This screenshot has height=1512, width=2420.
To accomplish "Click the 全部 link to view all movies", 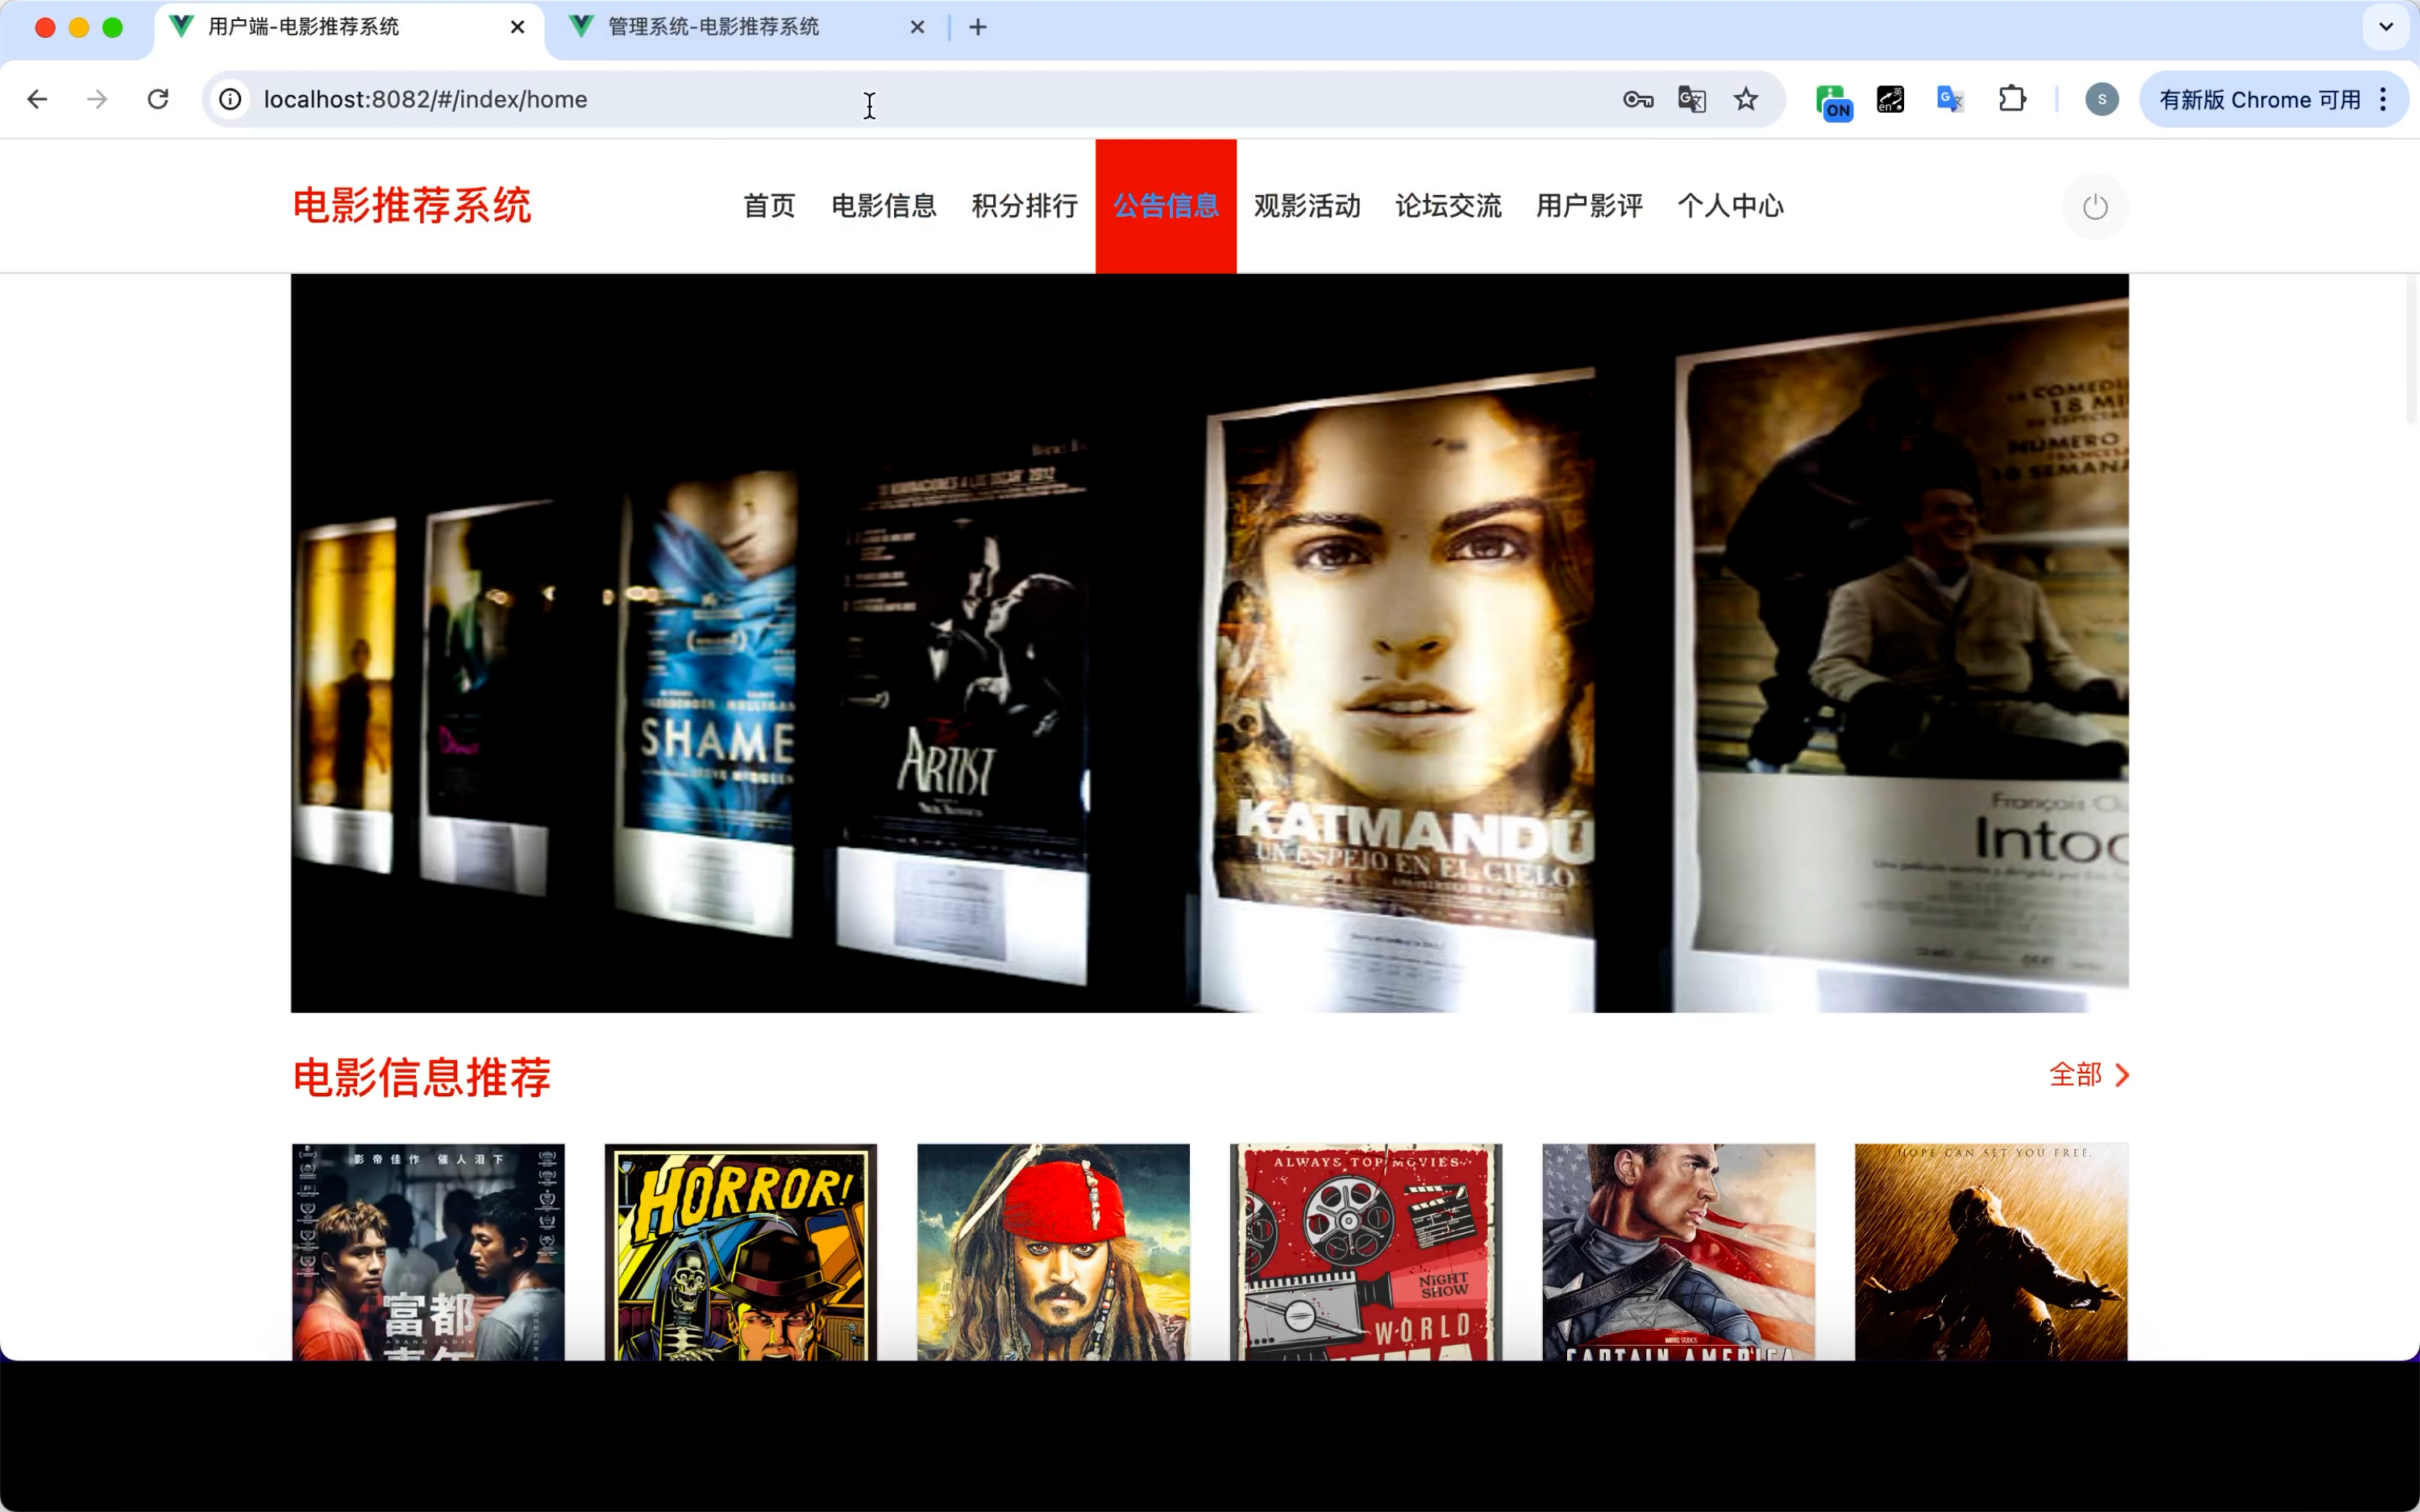I will (x=2075, y=1075).
